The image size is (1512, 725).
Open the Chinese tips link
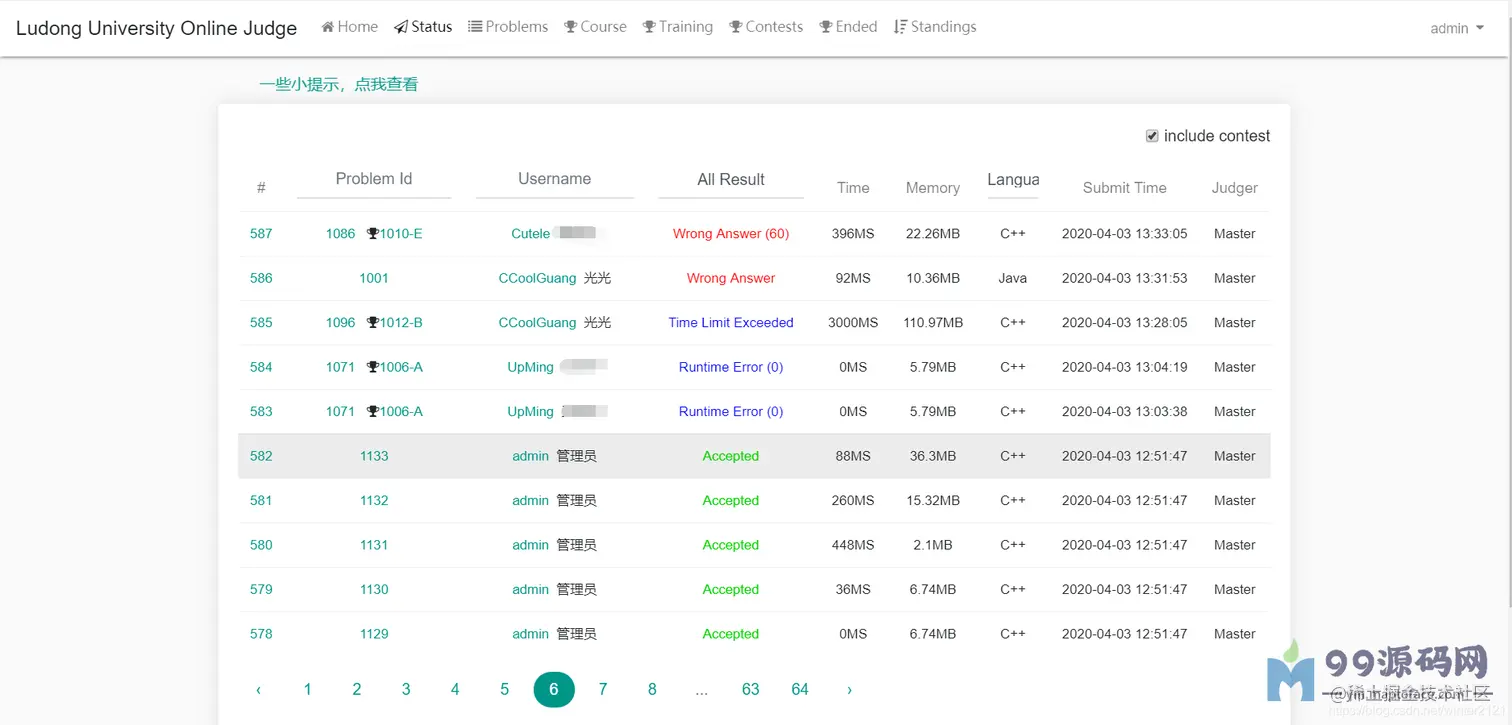(338, 85)
